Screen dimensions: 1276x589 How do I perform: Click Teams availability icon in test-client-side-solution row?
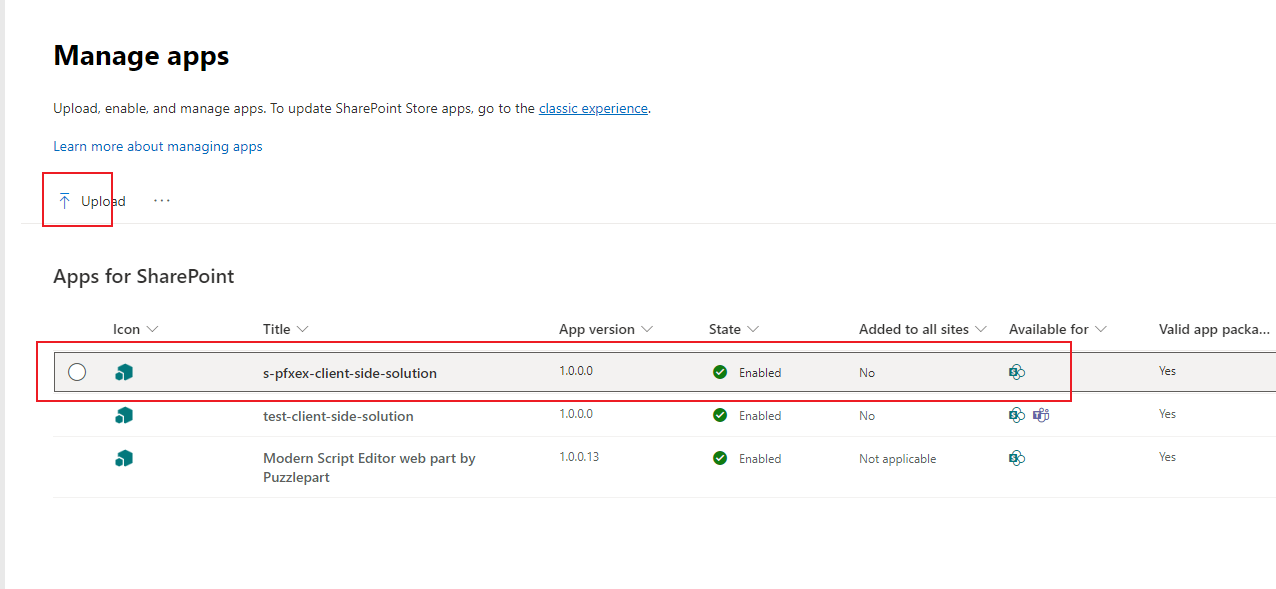coord(1041,415)
